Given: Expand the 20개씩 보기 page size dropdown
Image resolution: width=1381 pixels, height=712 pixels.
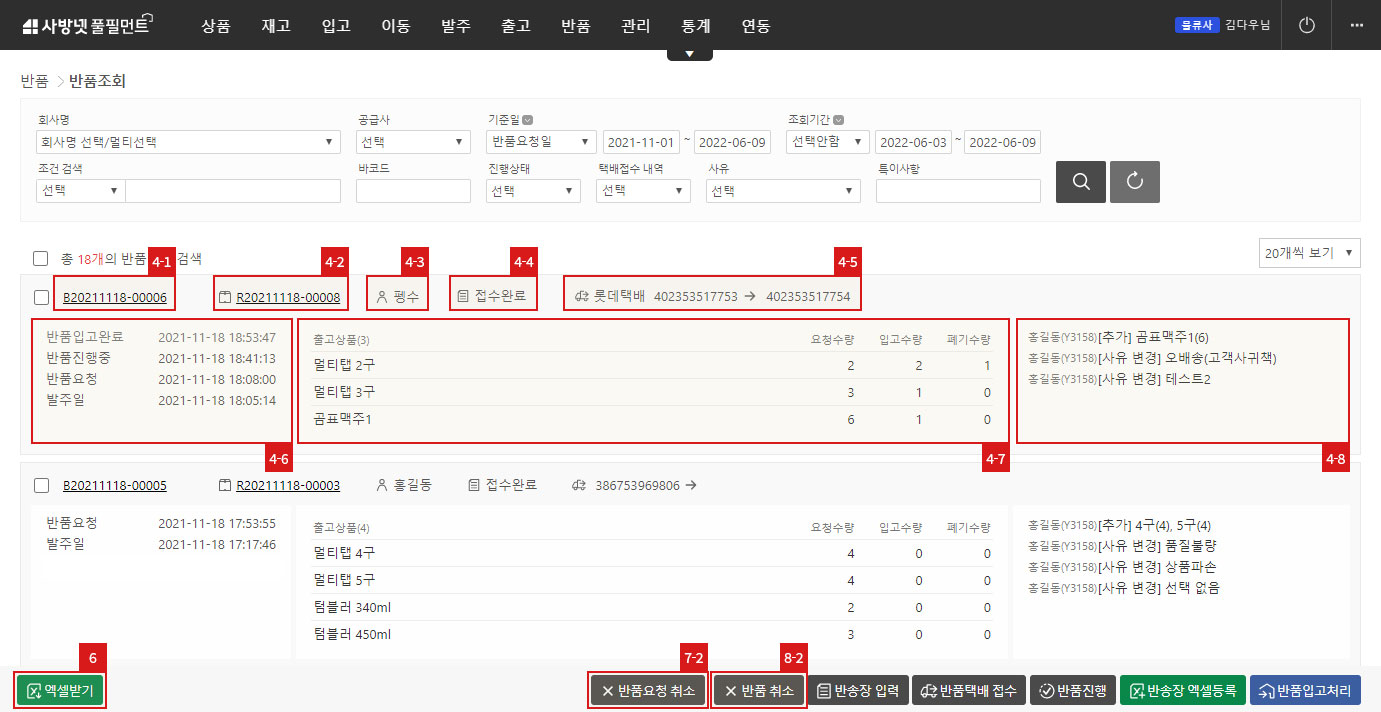Looking at the screenshot, I should coord(1309,253).
